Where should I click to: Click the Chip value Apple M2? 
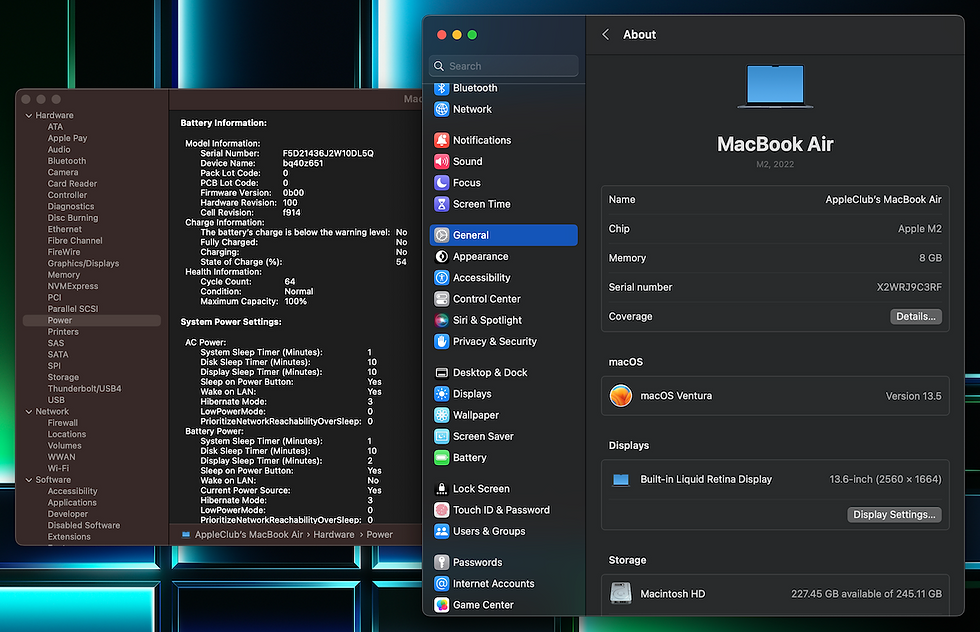coord(919,229)
